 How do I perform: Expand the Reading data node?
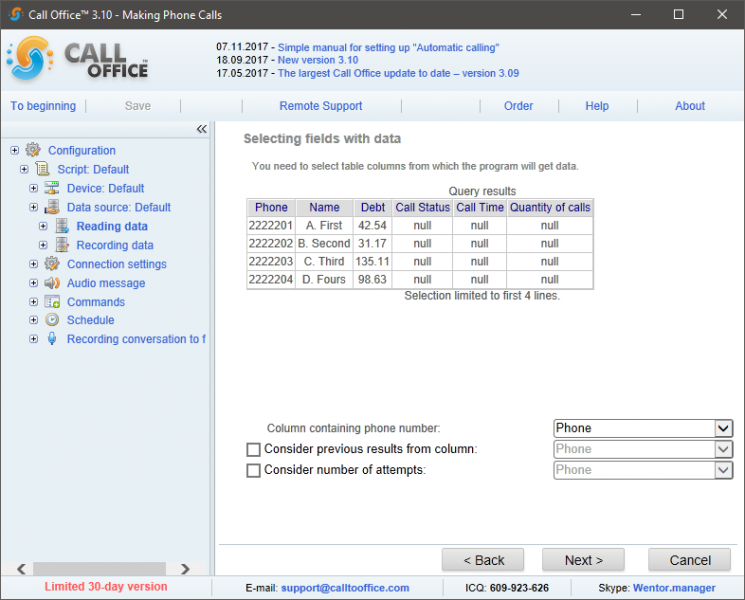point(43,226)
